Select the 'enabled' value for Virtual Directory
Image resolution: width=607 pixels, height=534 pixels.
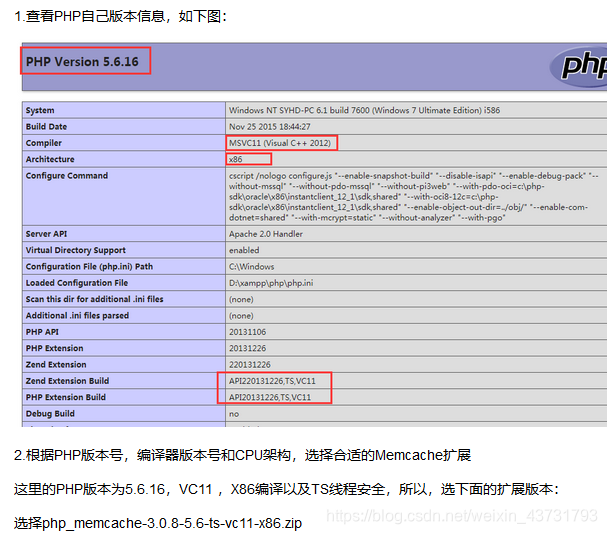[244, 250]
